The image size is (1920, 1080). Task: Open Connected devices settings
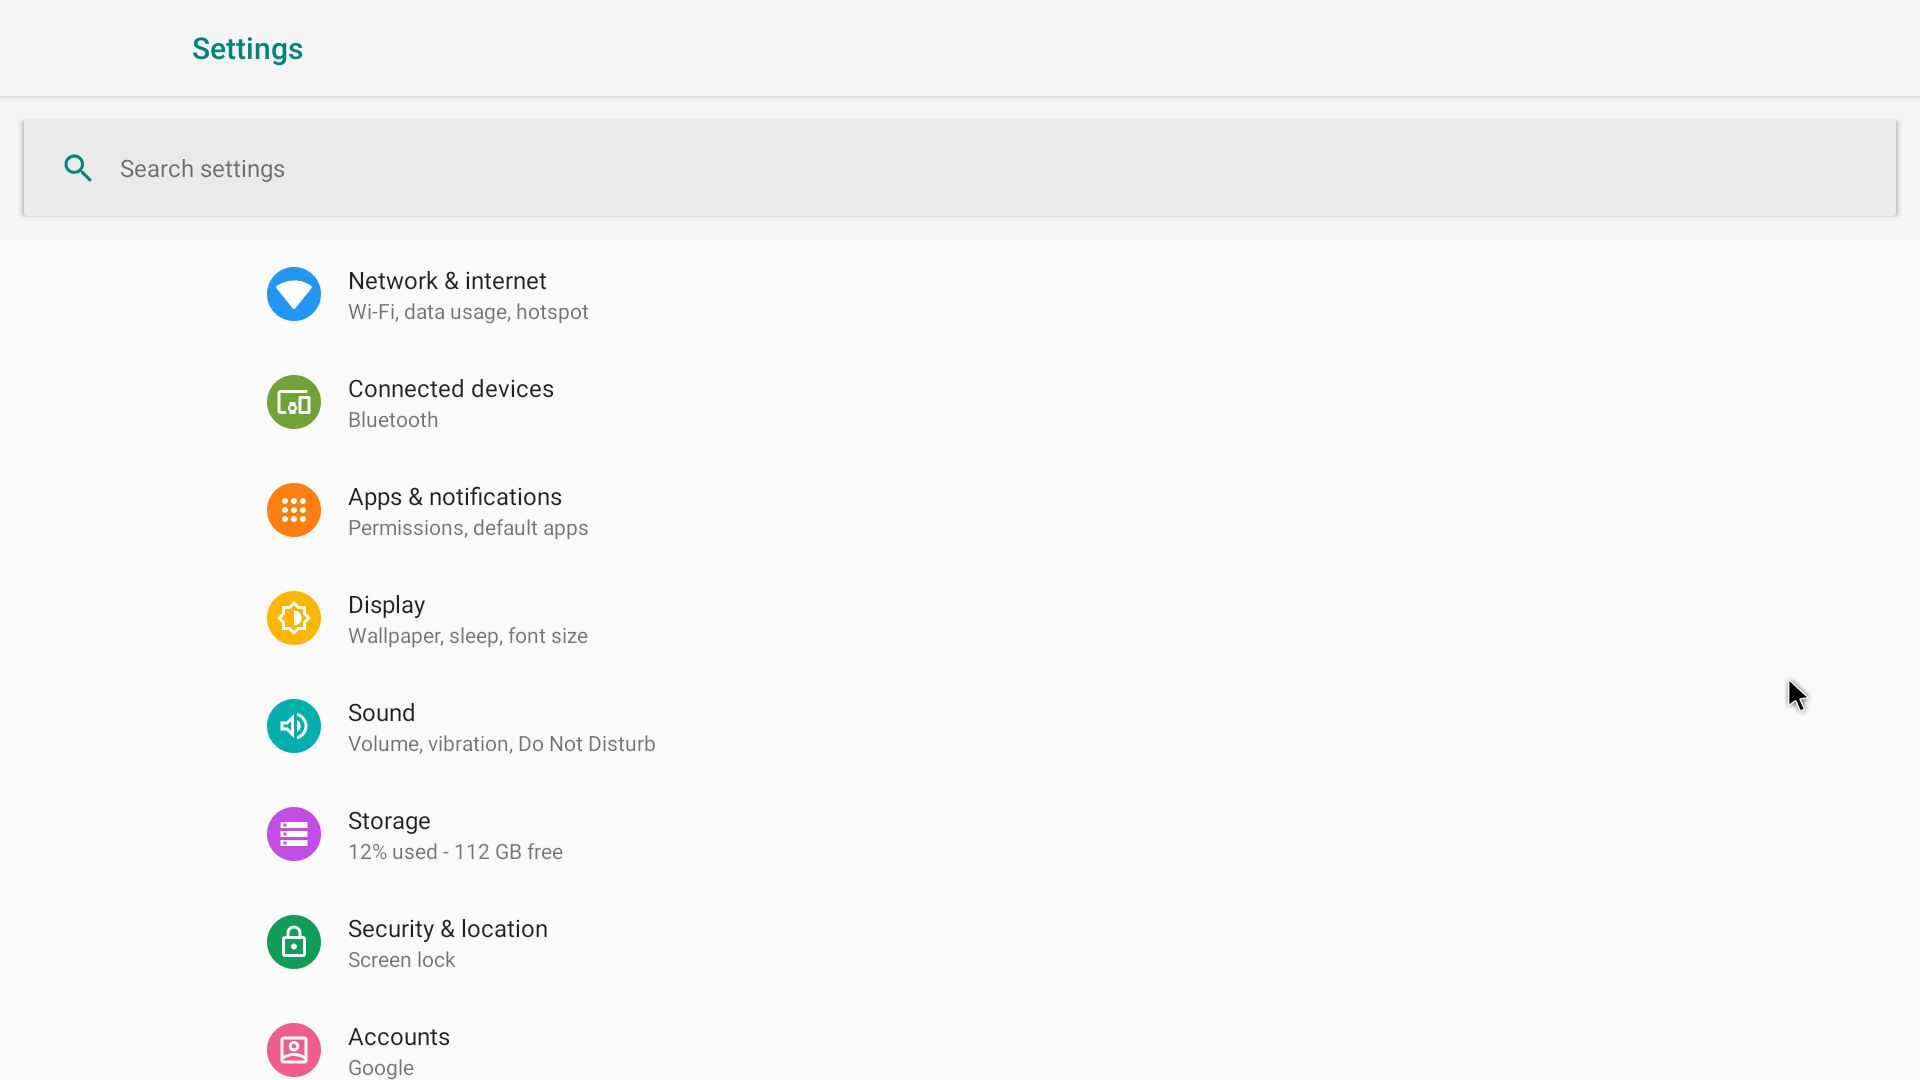tap(450, 389)
